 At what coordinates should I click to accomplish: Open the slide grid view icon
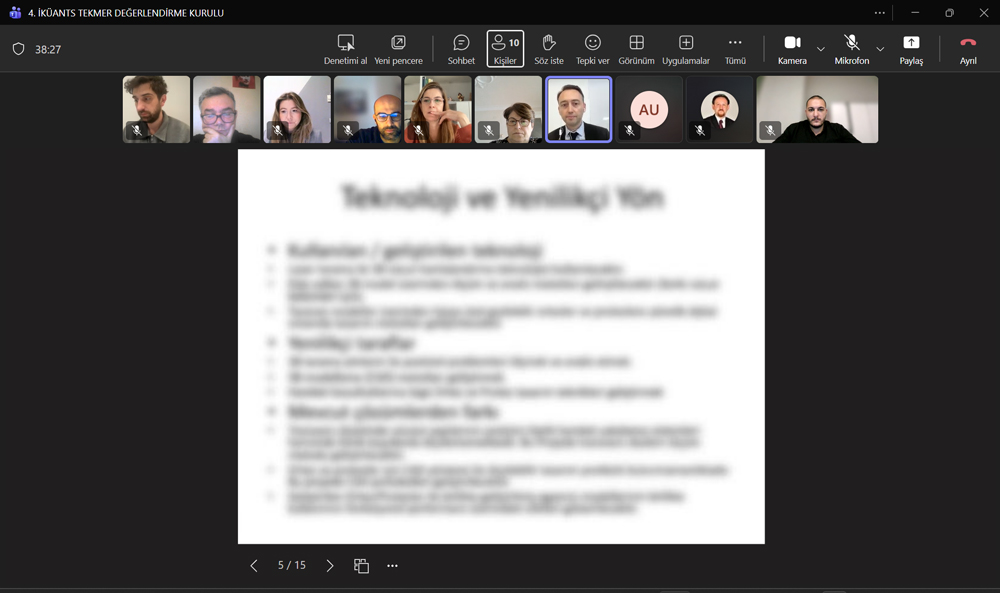[x=361, y=566]
